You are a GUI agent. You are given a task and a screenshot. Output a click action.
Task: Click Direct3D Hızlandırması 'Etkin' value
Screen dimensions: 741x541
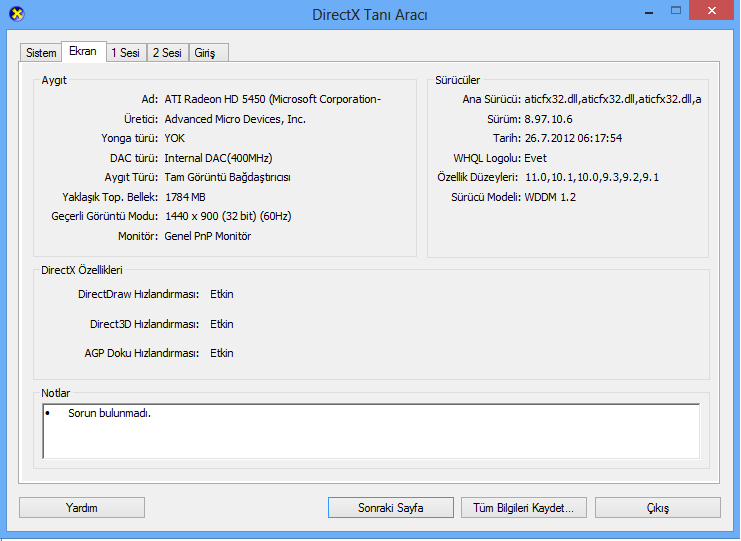pos(222,324)
